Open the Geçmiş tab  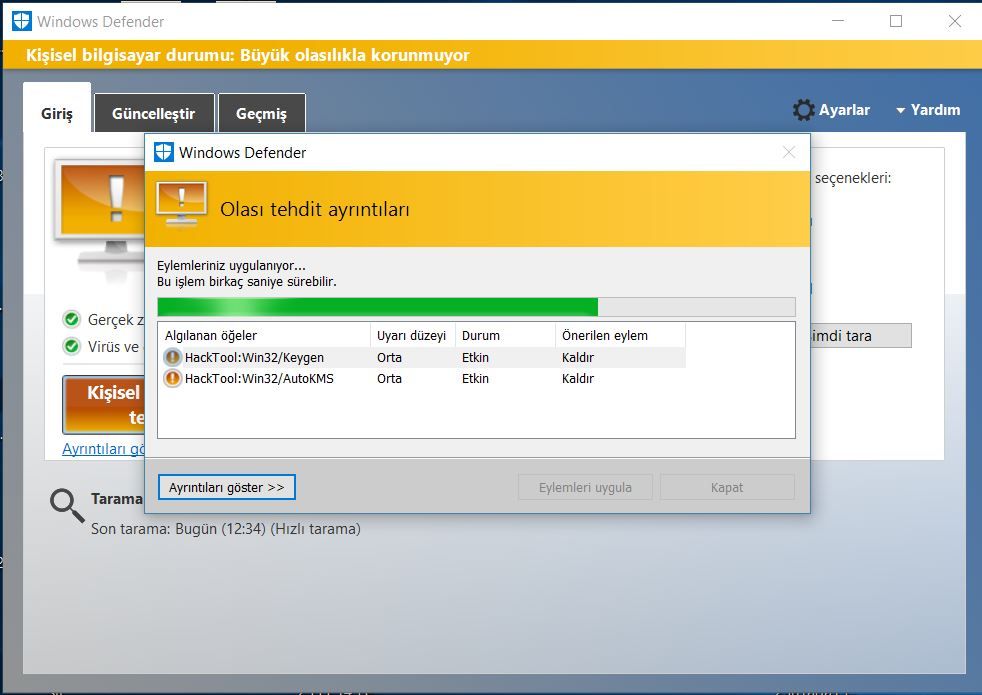(262, 113)
